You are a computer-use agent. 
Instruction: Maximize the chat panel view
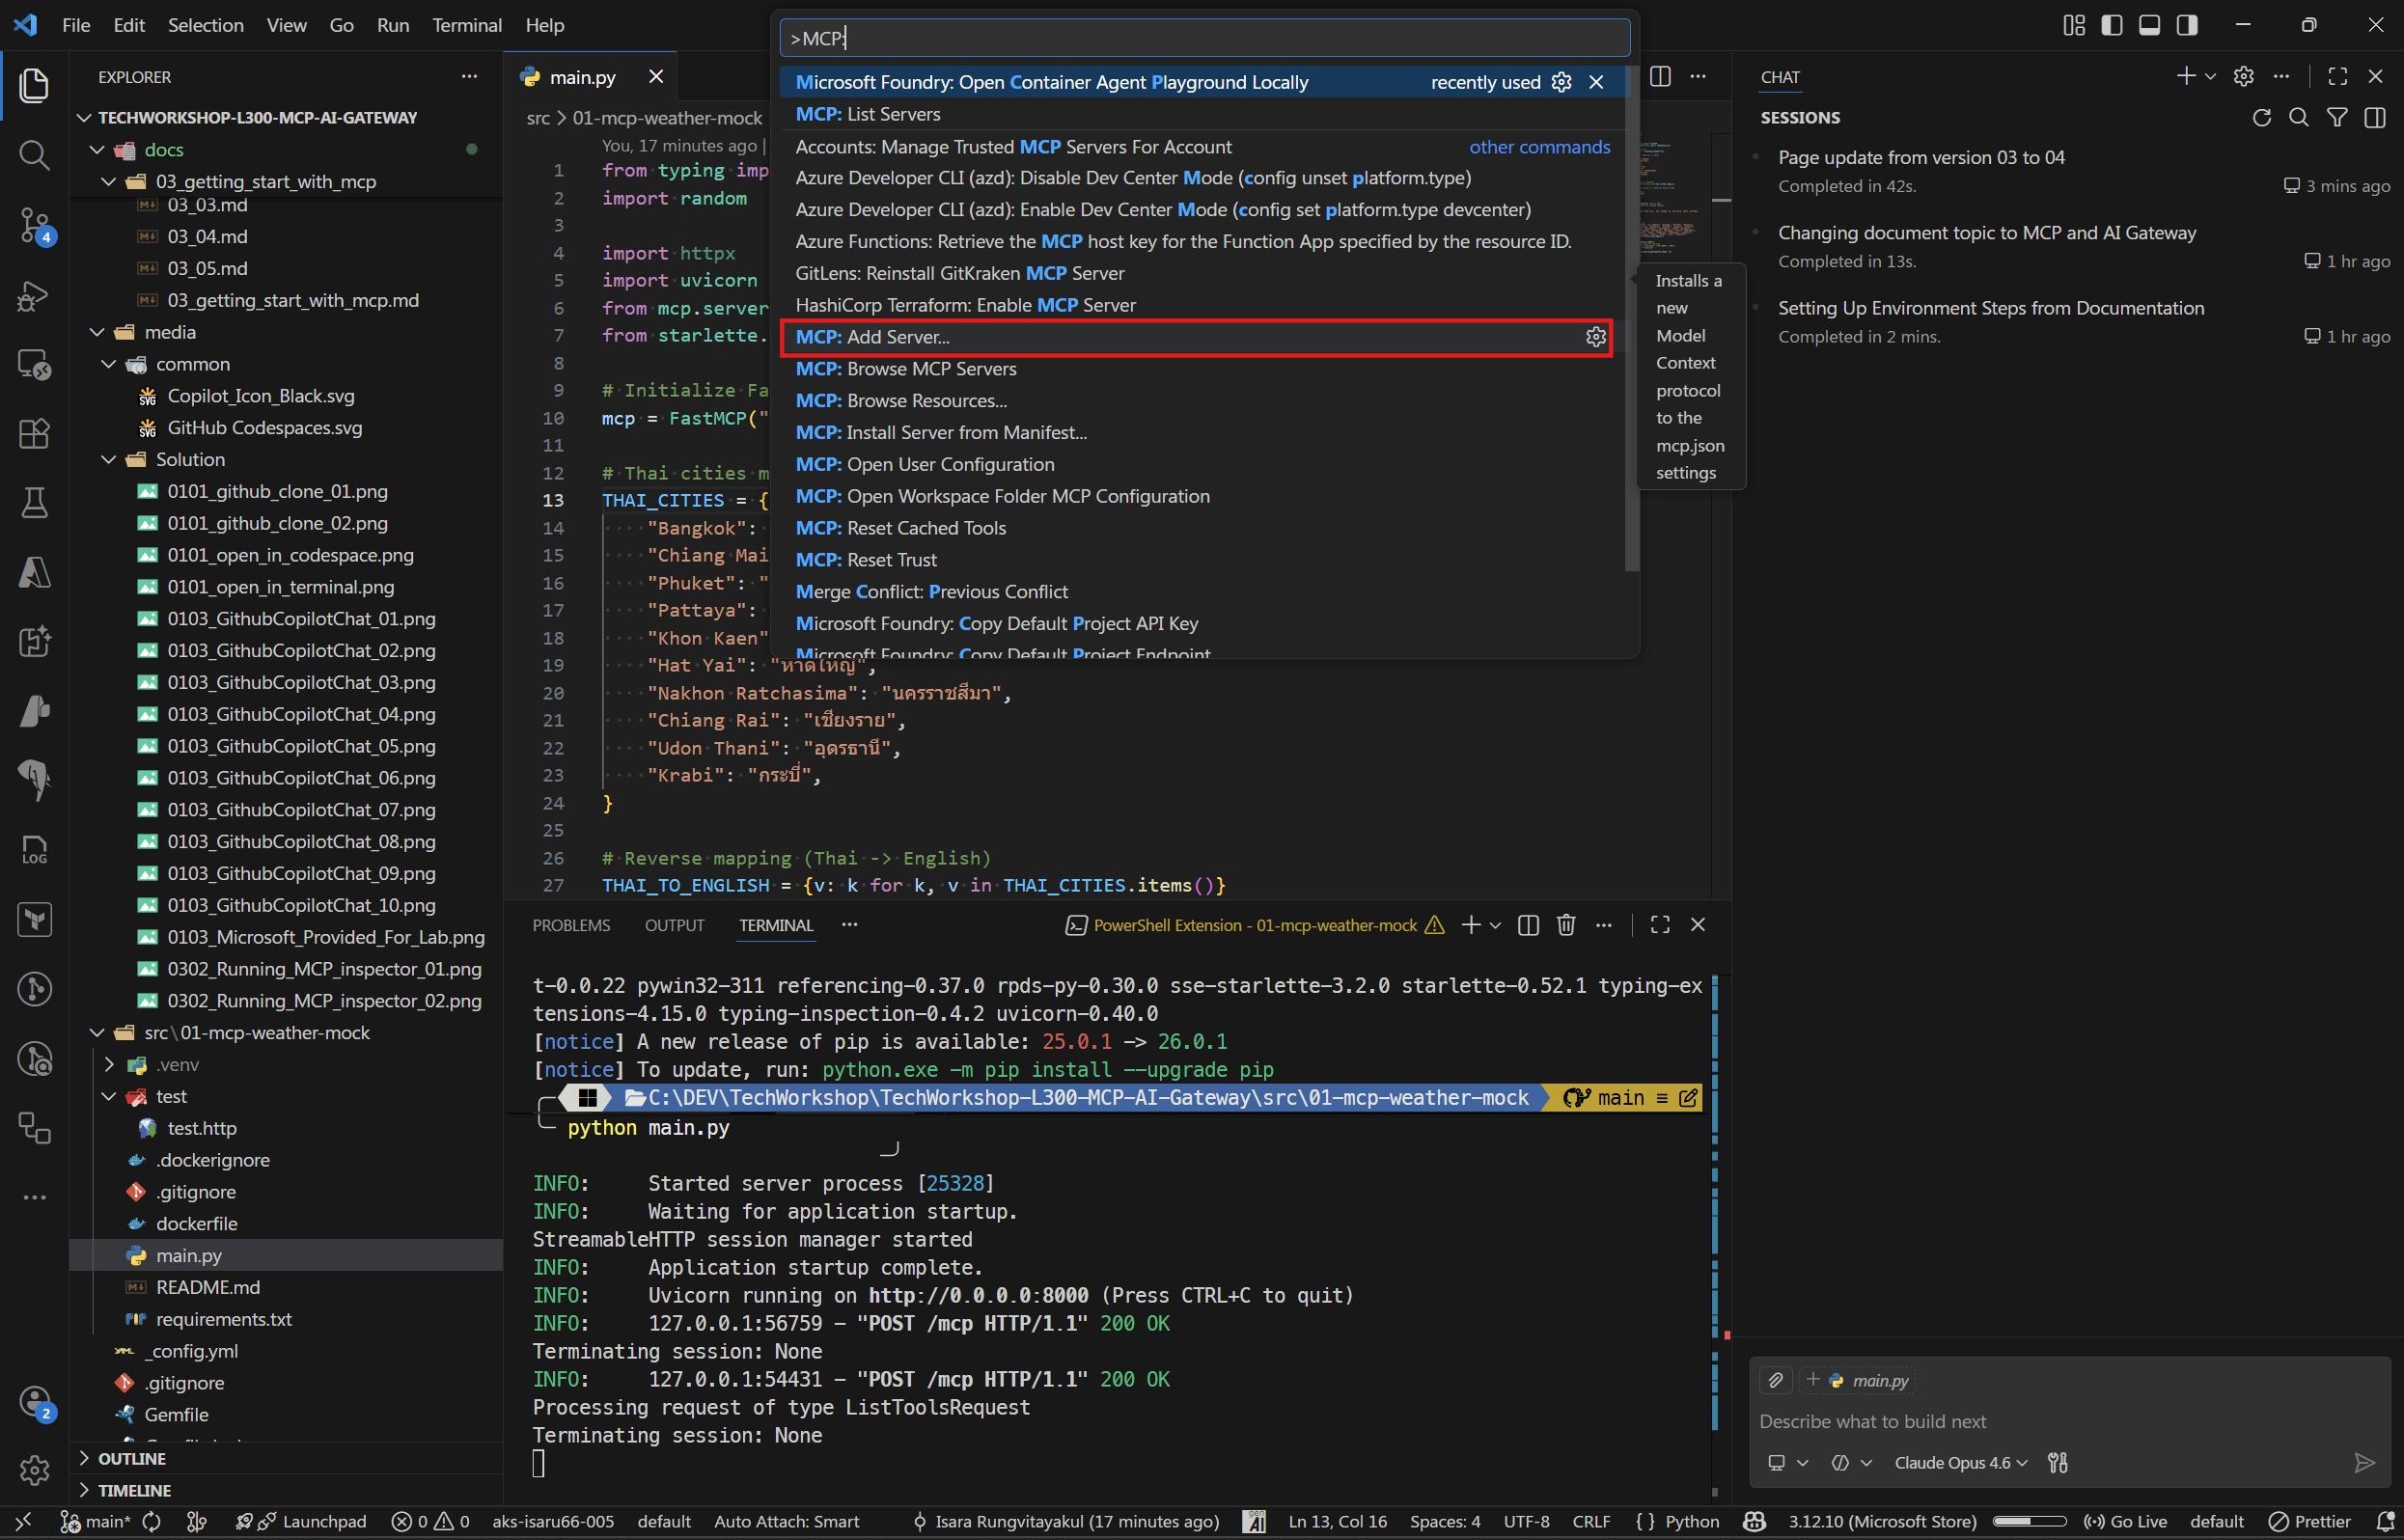coord(2337,76)
